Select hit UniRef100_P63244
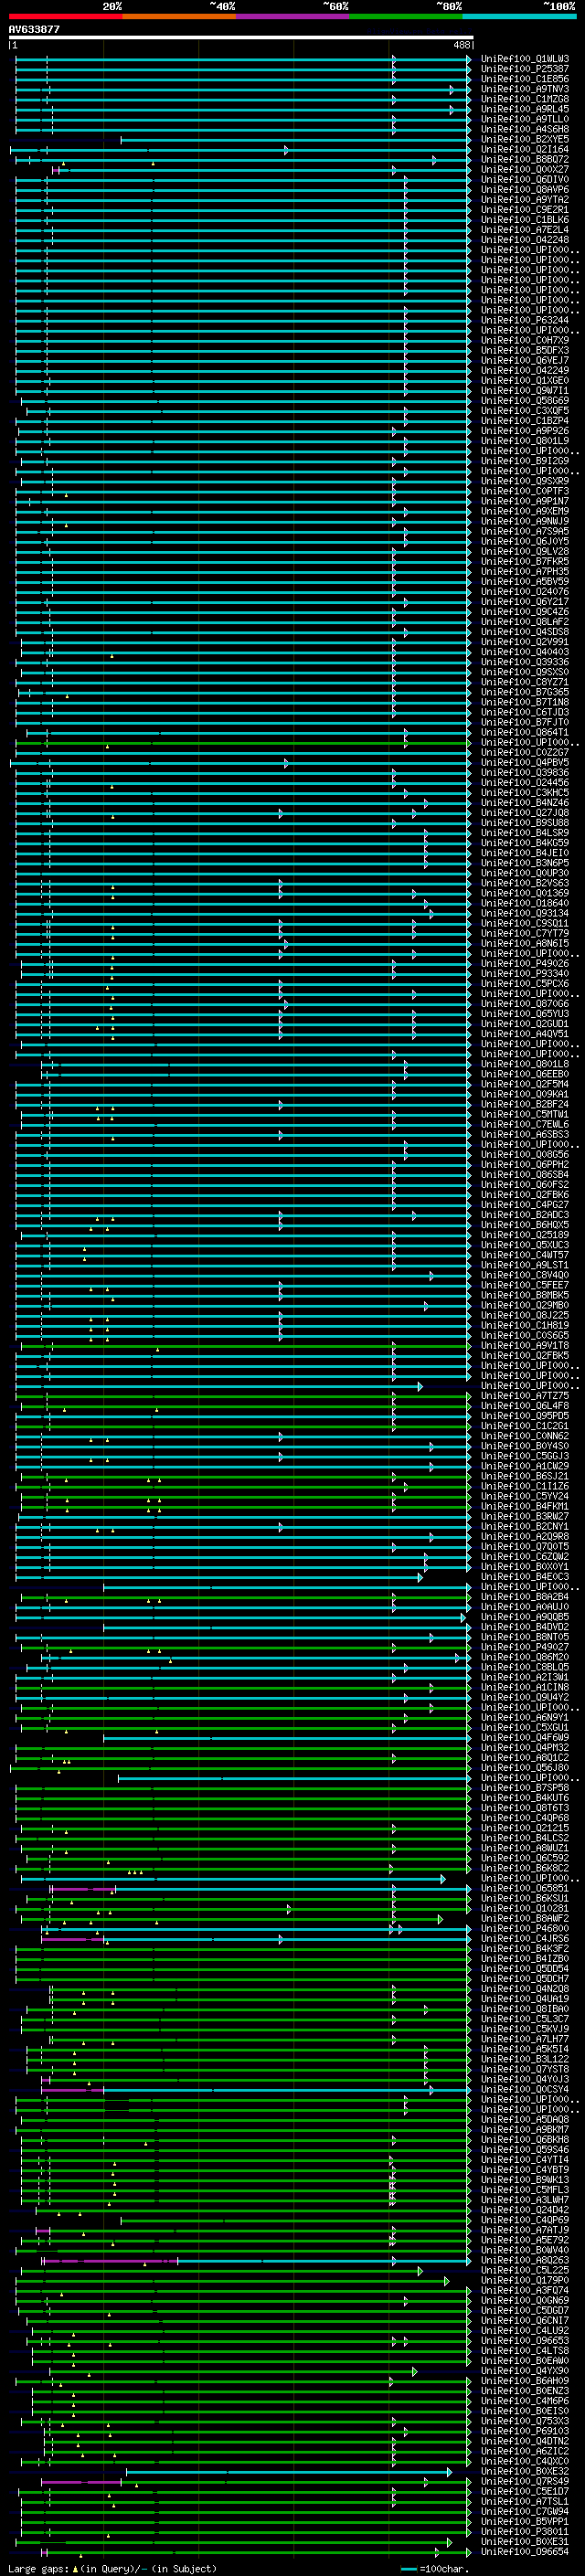Viewport: 585px width, 2576px height. coord(525,320)
